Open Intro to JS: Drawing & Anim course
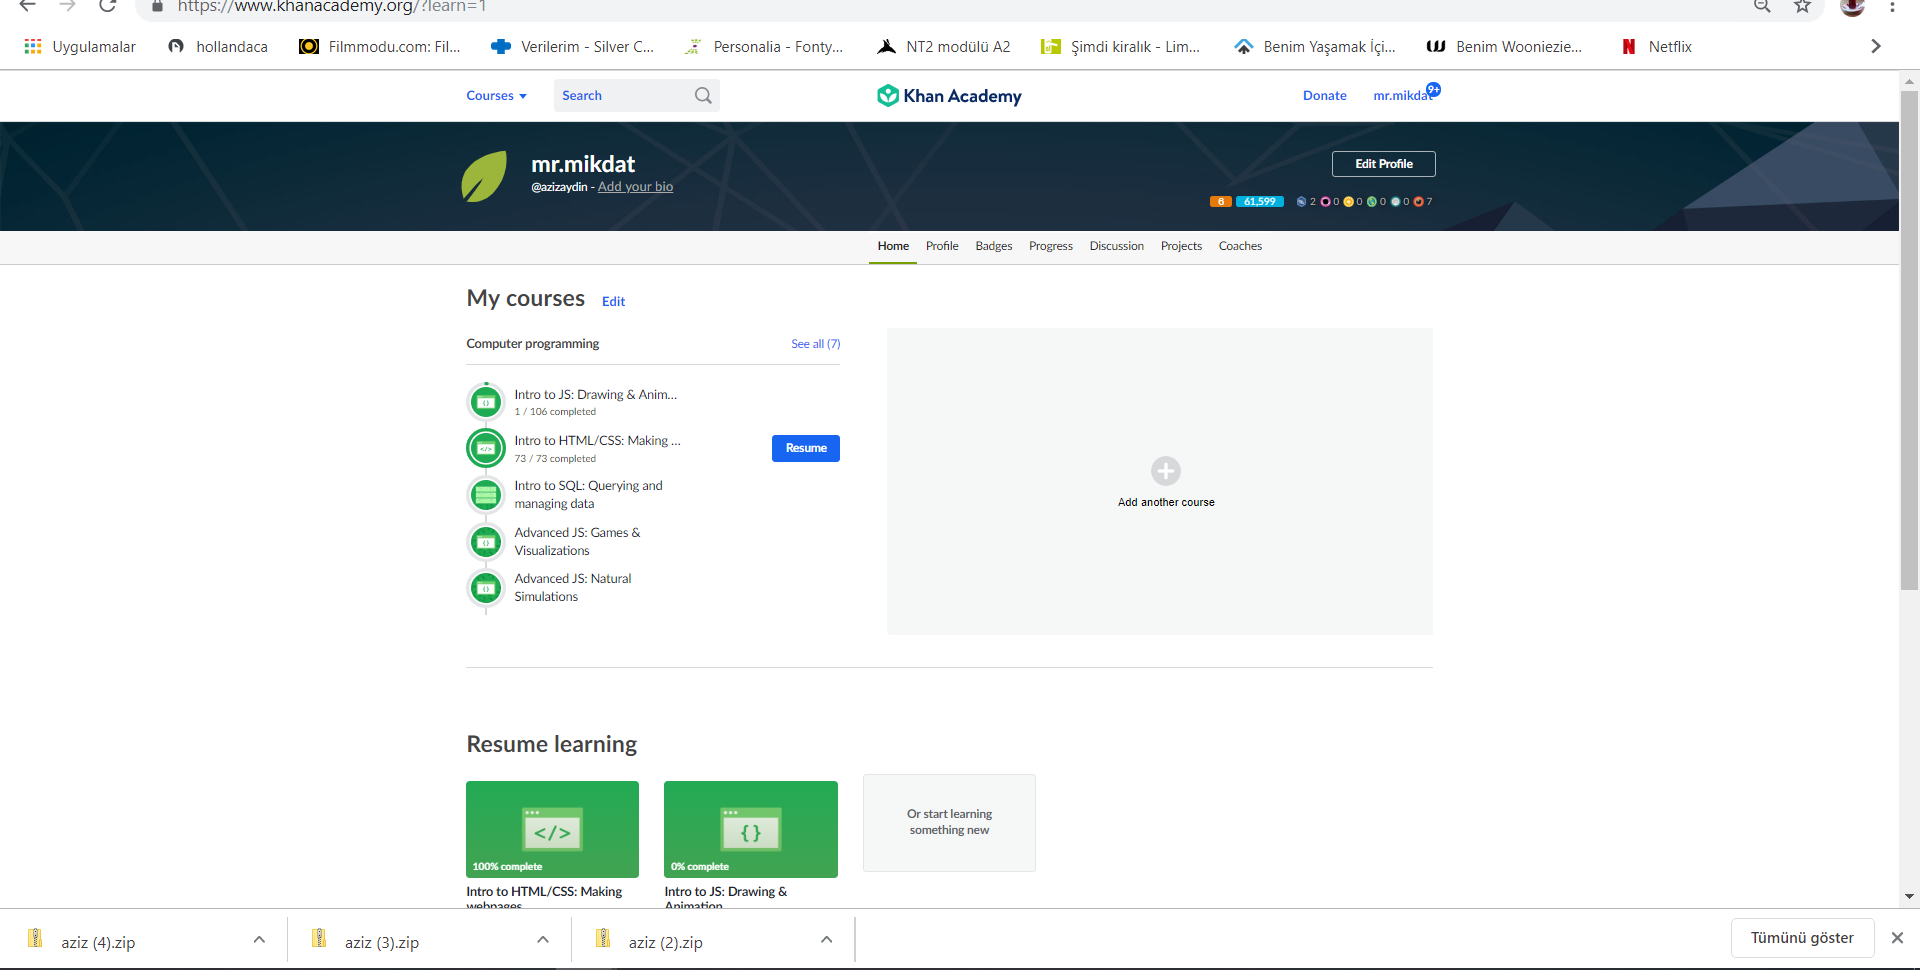This screenshot has height=970, width=1920. (x=596, y=395)
